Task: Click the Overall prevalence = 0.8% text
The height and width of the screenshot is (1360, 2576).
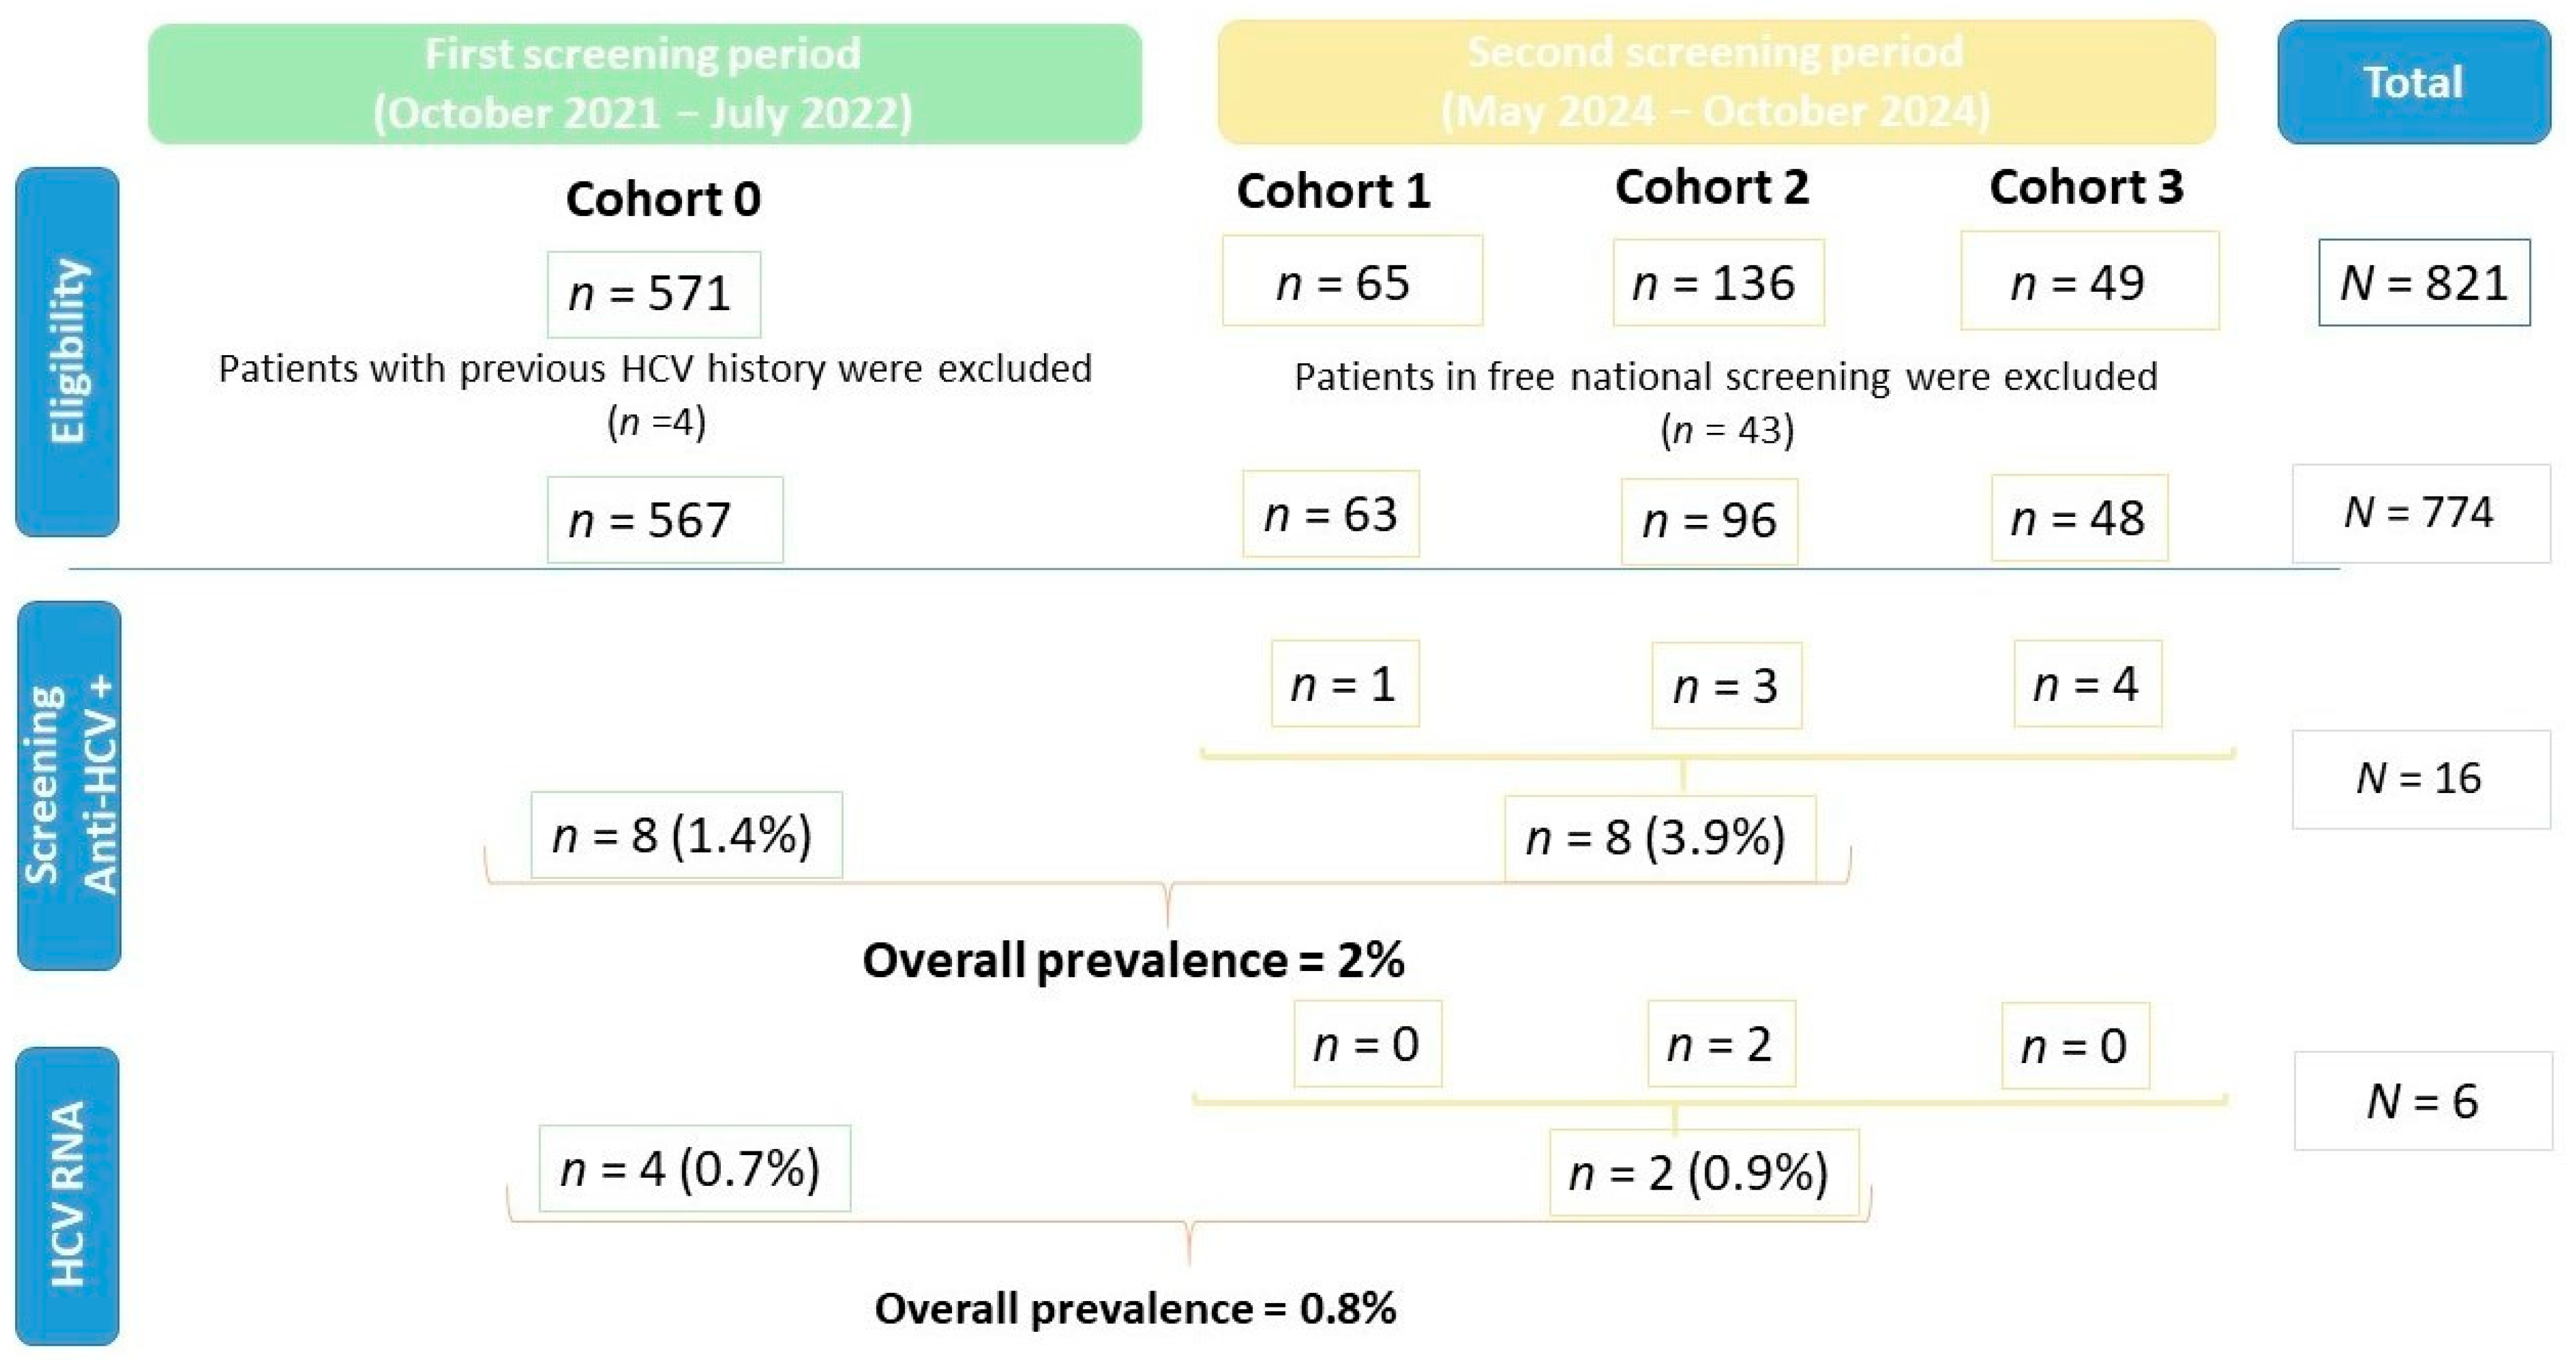Action: click(x=1135, y=1308)
